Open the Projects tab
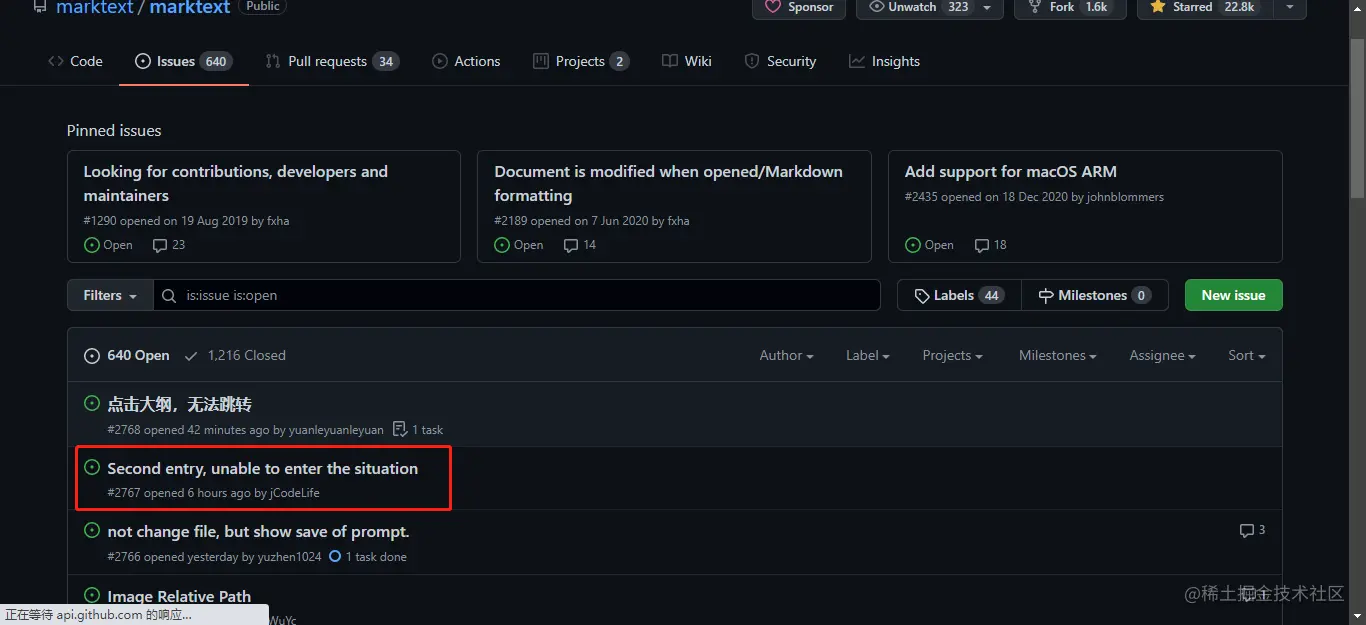The width and height of the screenshot is (1366, 625). click(x=580, y=61)
